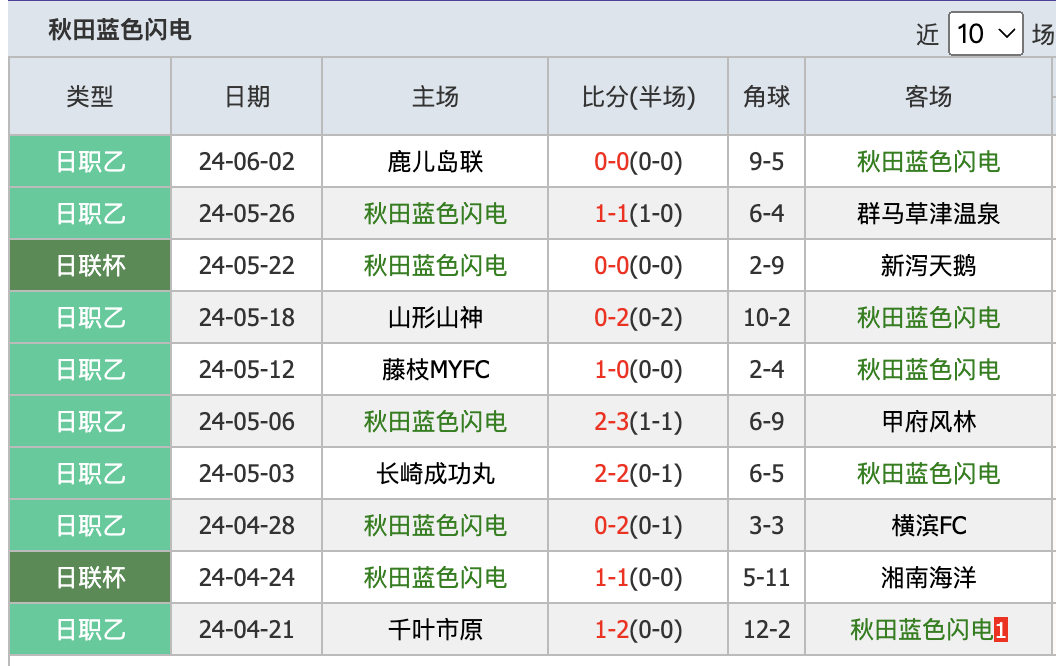Click the 1-2 score on 24-04-21
This screenshot has width=1056, height=666.
pos(612,630)
